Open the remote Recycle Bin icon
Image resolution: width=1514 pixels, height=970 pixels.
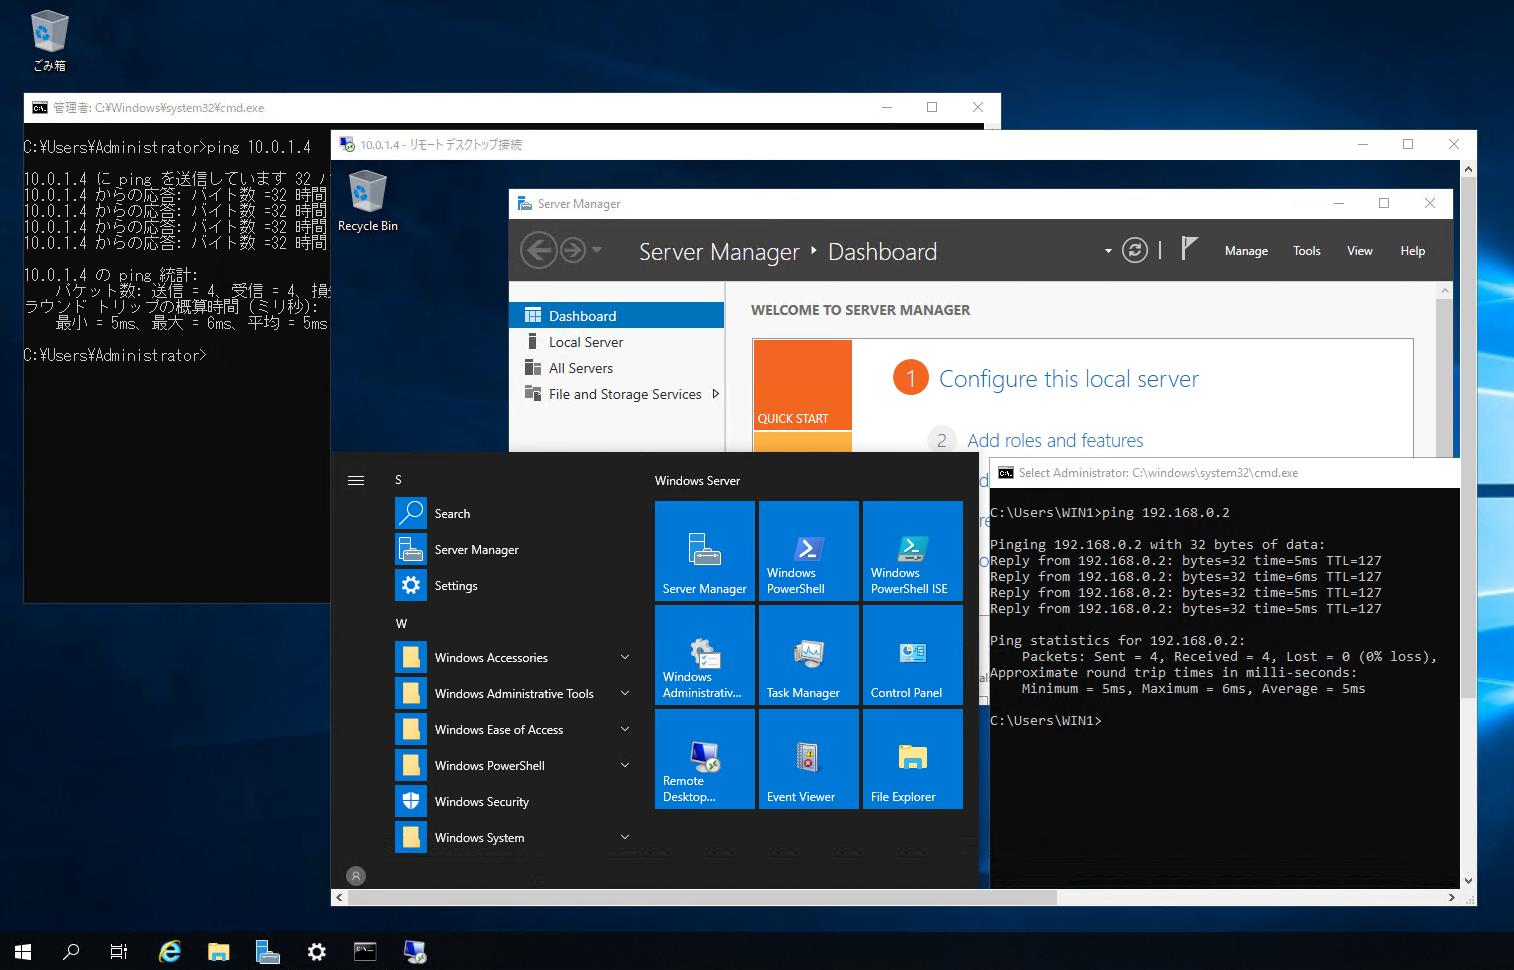pyautogui.click(x=368, y=202)
